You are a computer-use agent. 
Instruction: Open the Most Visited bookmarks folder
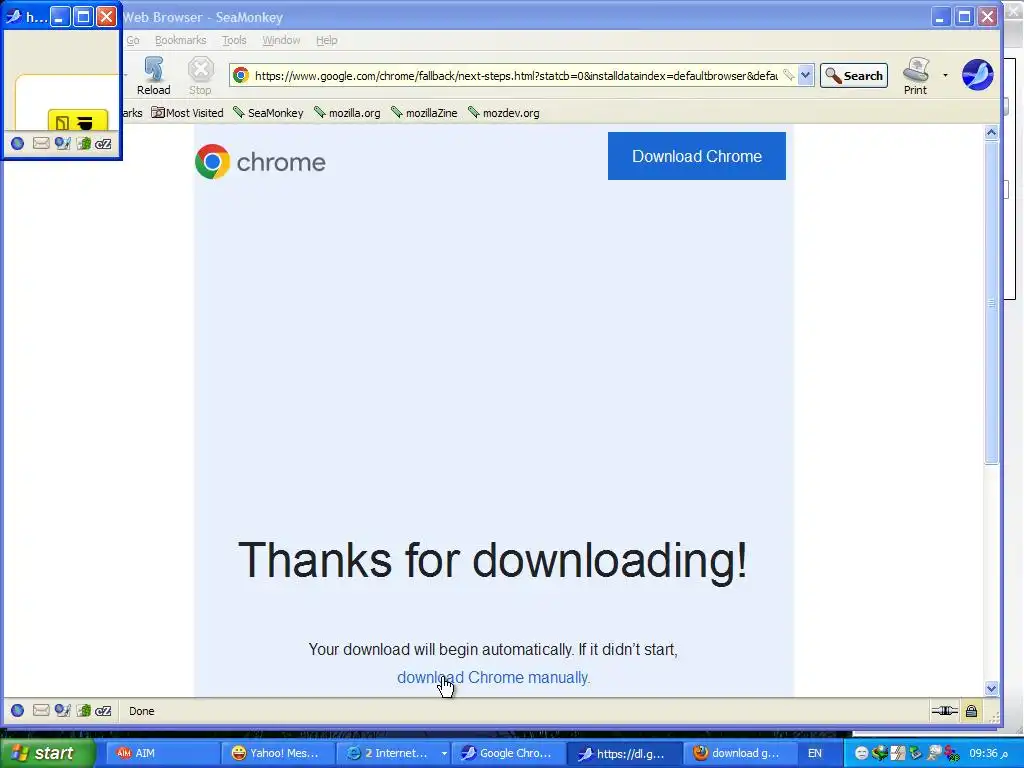coord(187,113)
